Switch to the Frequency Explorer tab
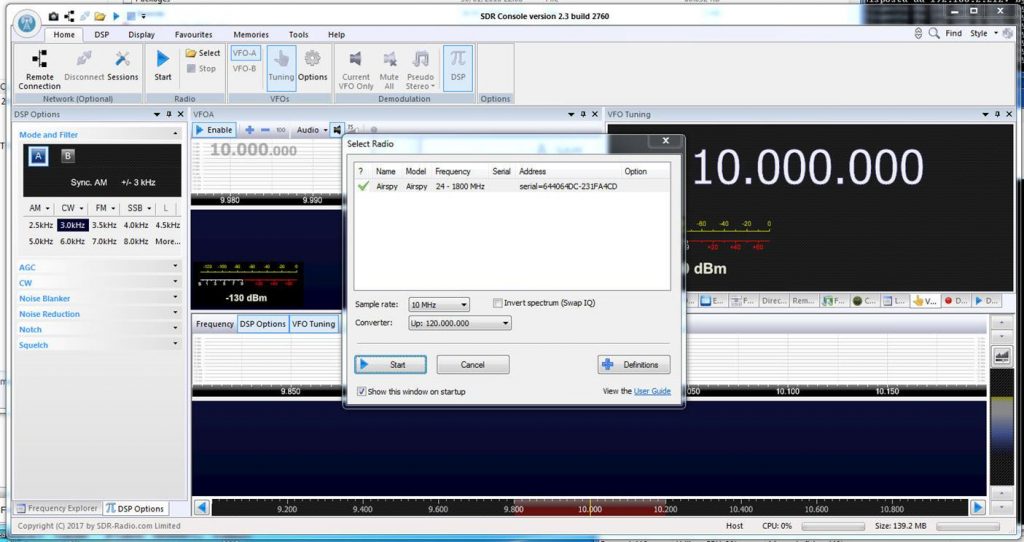Screen dimensions: 1024x542 (57, 508)
